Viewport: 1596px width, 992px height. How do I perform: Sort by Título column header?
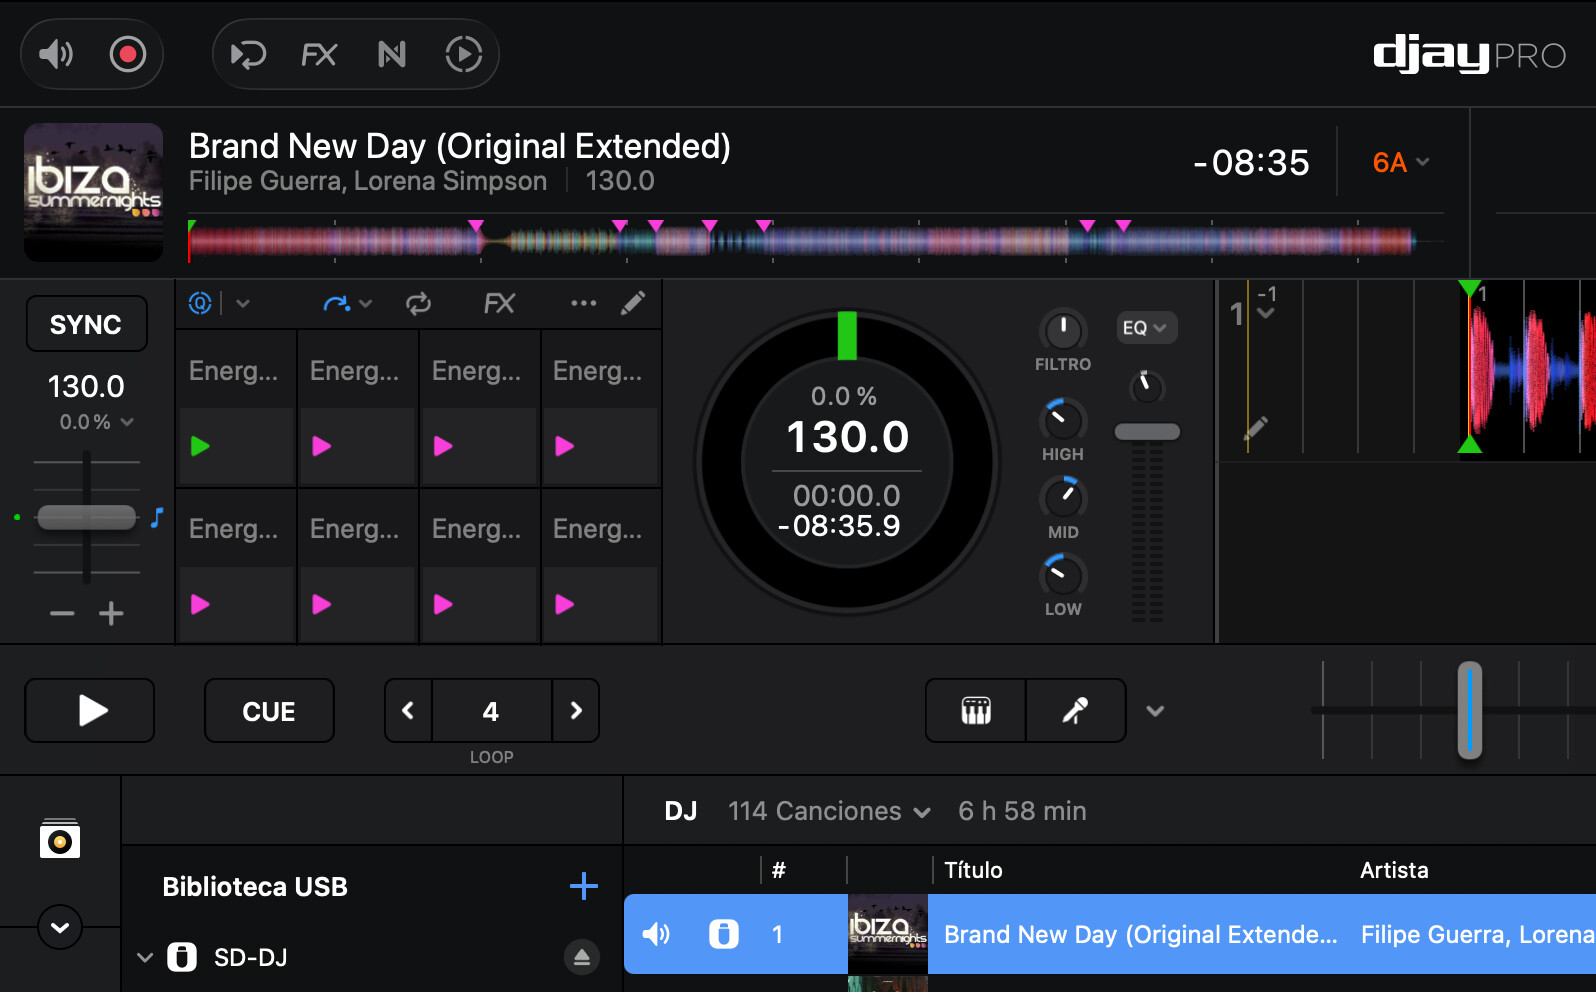coord(973,870)
